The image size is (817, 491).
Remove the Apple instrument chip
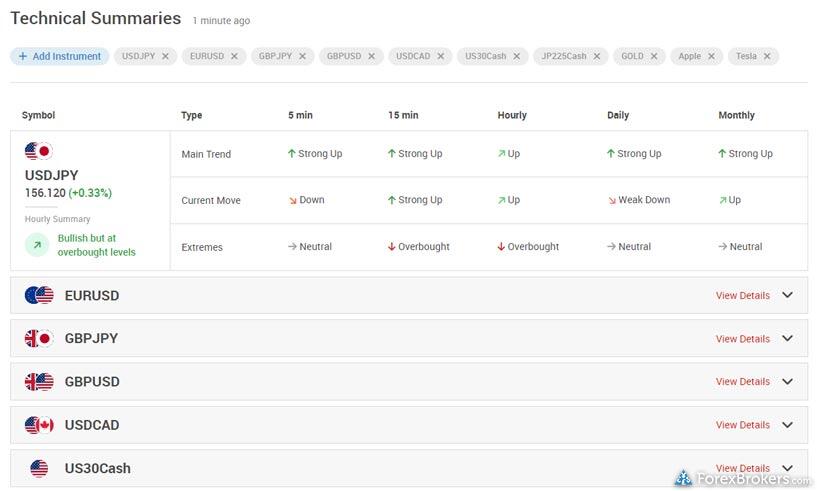(711, 57)
